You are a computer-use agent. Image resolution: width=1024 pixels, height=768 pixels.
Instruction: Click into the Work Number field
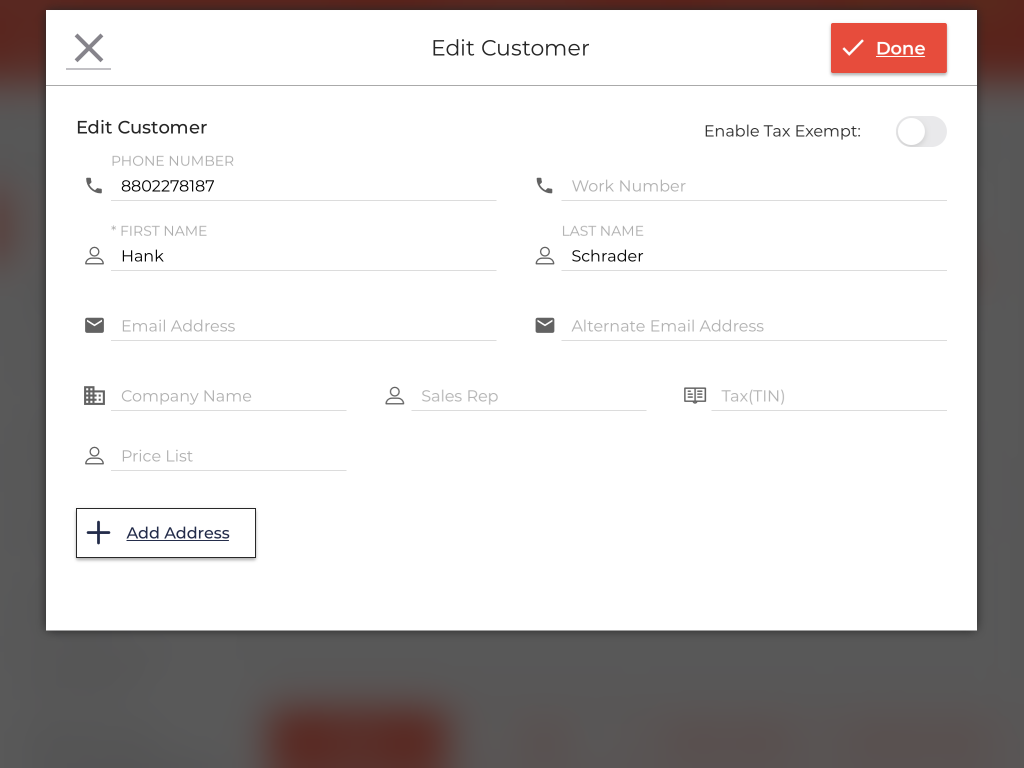(753, 186)
